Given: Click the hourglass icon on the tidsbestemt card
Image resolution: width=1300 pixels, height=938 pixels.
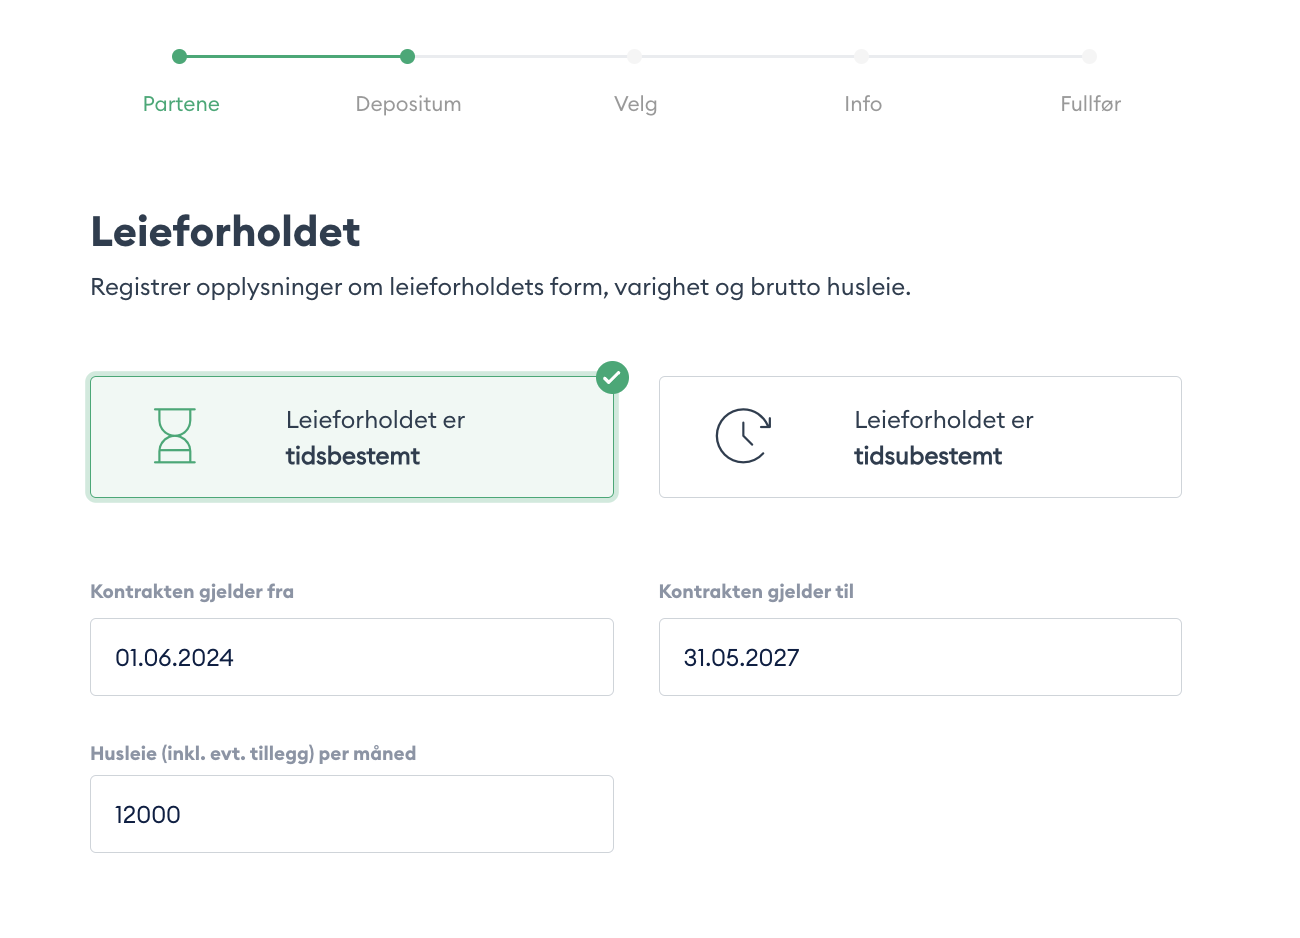Looking at the screenshot, I should point(175,437).
